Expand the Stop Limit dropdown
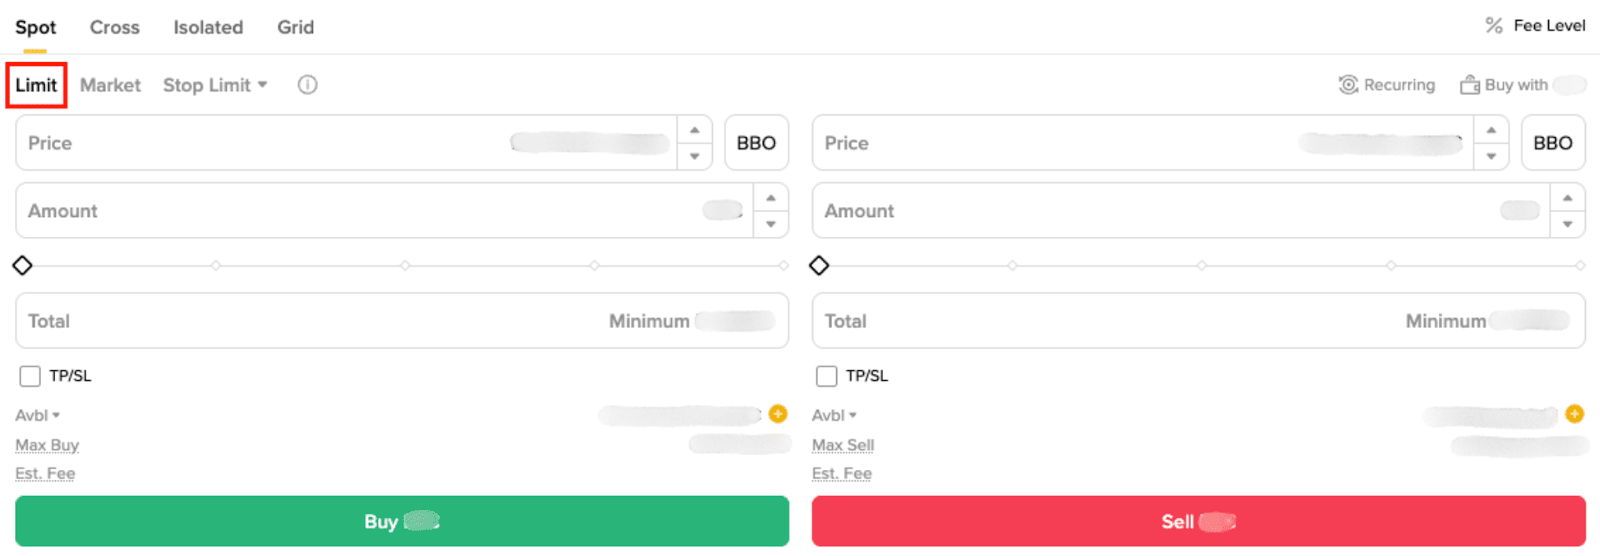The width and height of the screenshot is (1600, 556). point(262,85)
